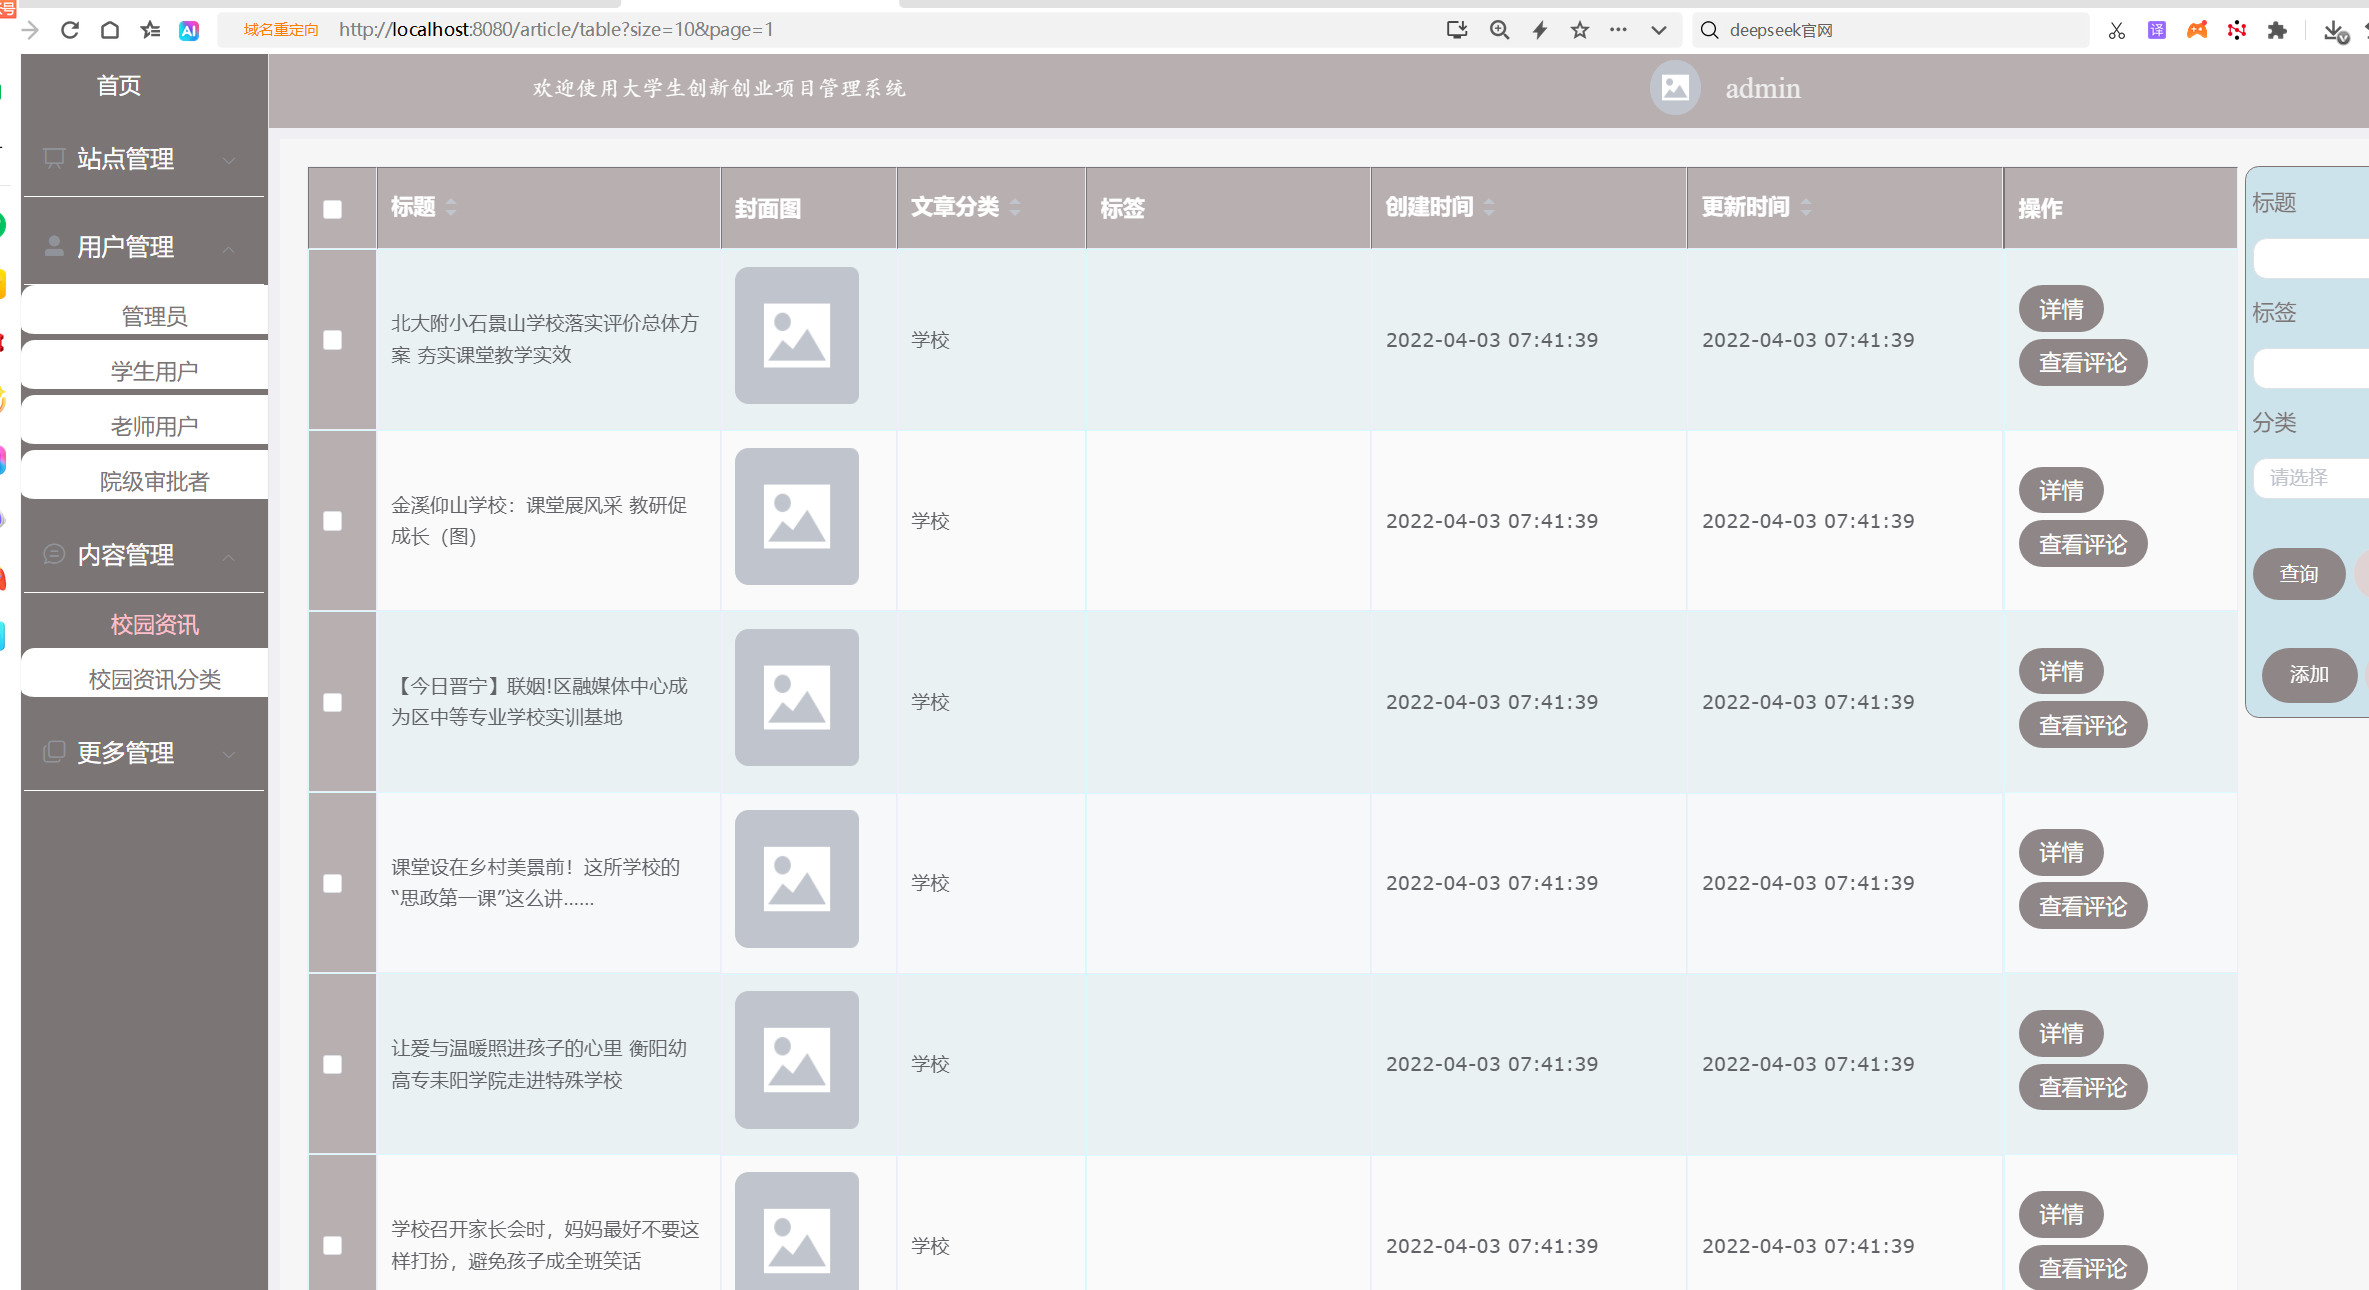Click the forward navigation arrow
Image resolution: width=2369 pixels, height=1290 pixels.
click(x=30, y=30)
